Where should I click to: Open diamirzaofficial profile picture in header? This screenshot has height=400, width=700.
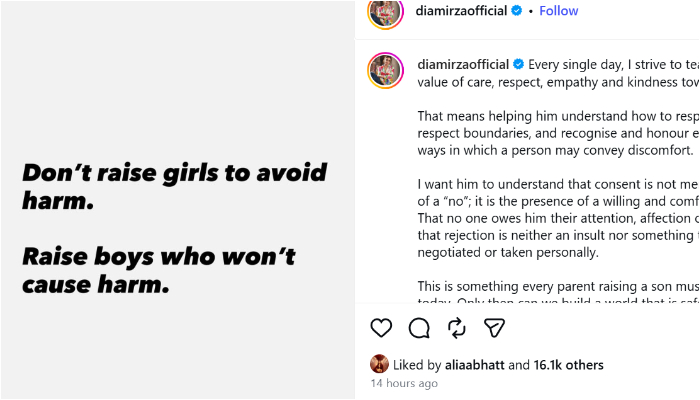click(385, 12)
